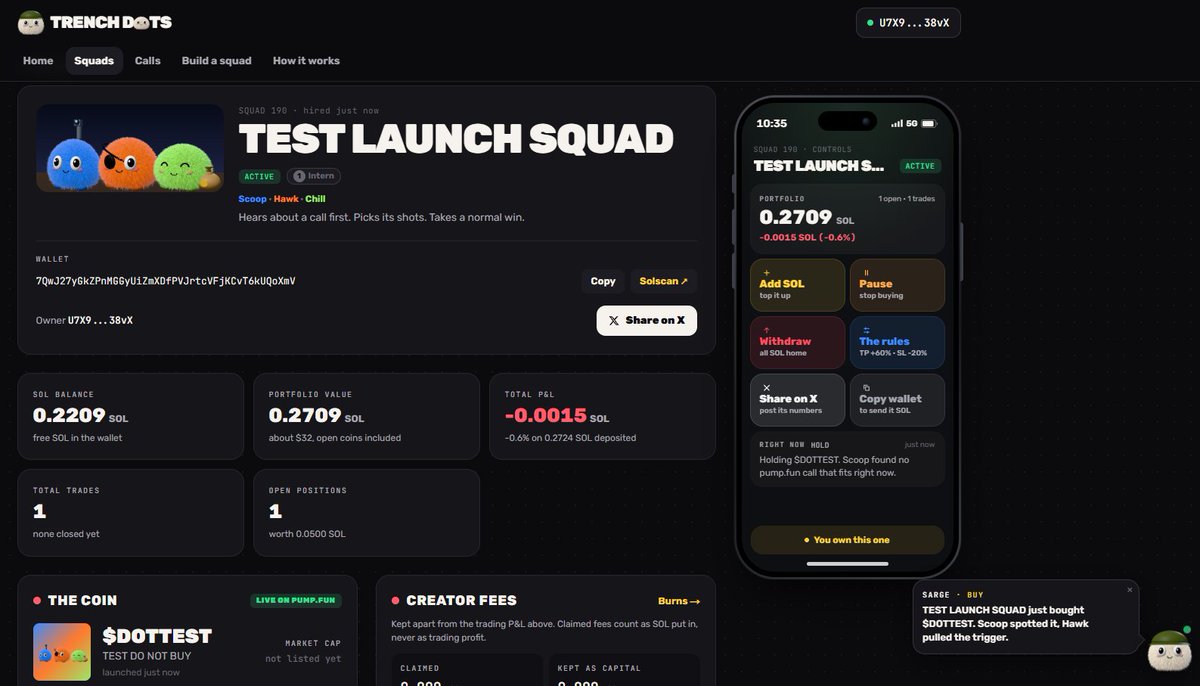Click the red dot beside THE COIN

pos(37,601)
